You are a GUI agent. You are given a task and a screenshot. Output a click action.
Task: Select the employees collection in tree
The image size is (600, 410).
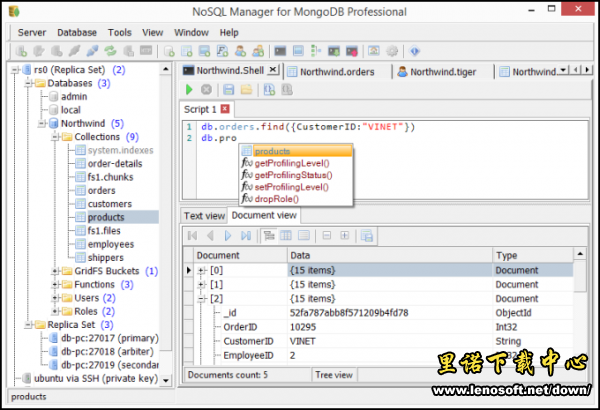[x=111, y=244]
